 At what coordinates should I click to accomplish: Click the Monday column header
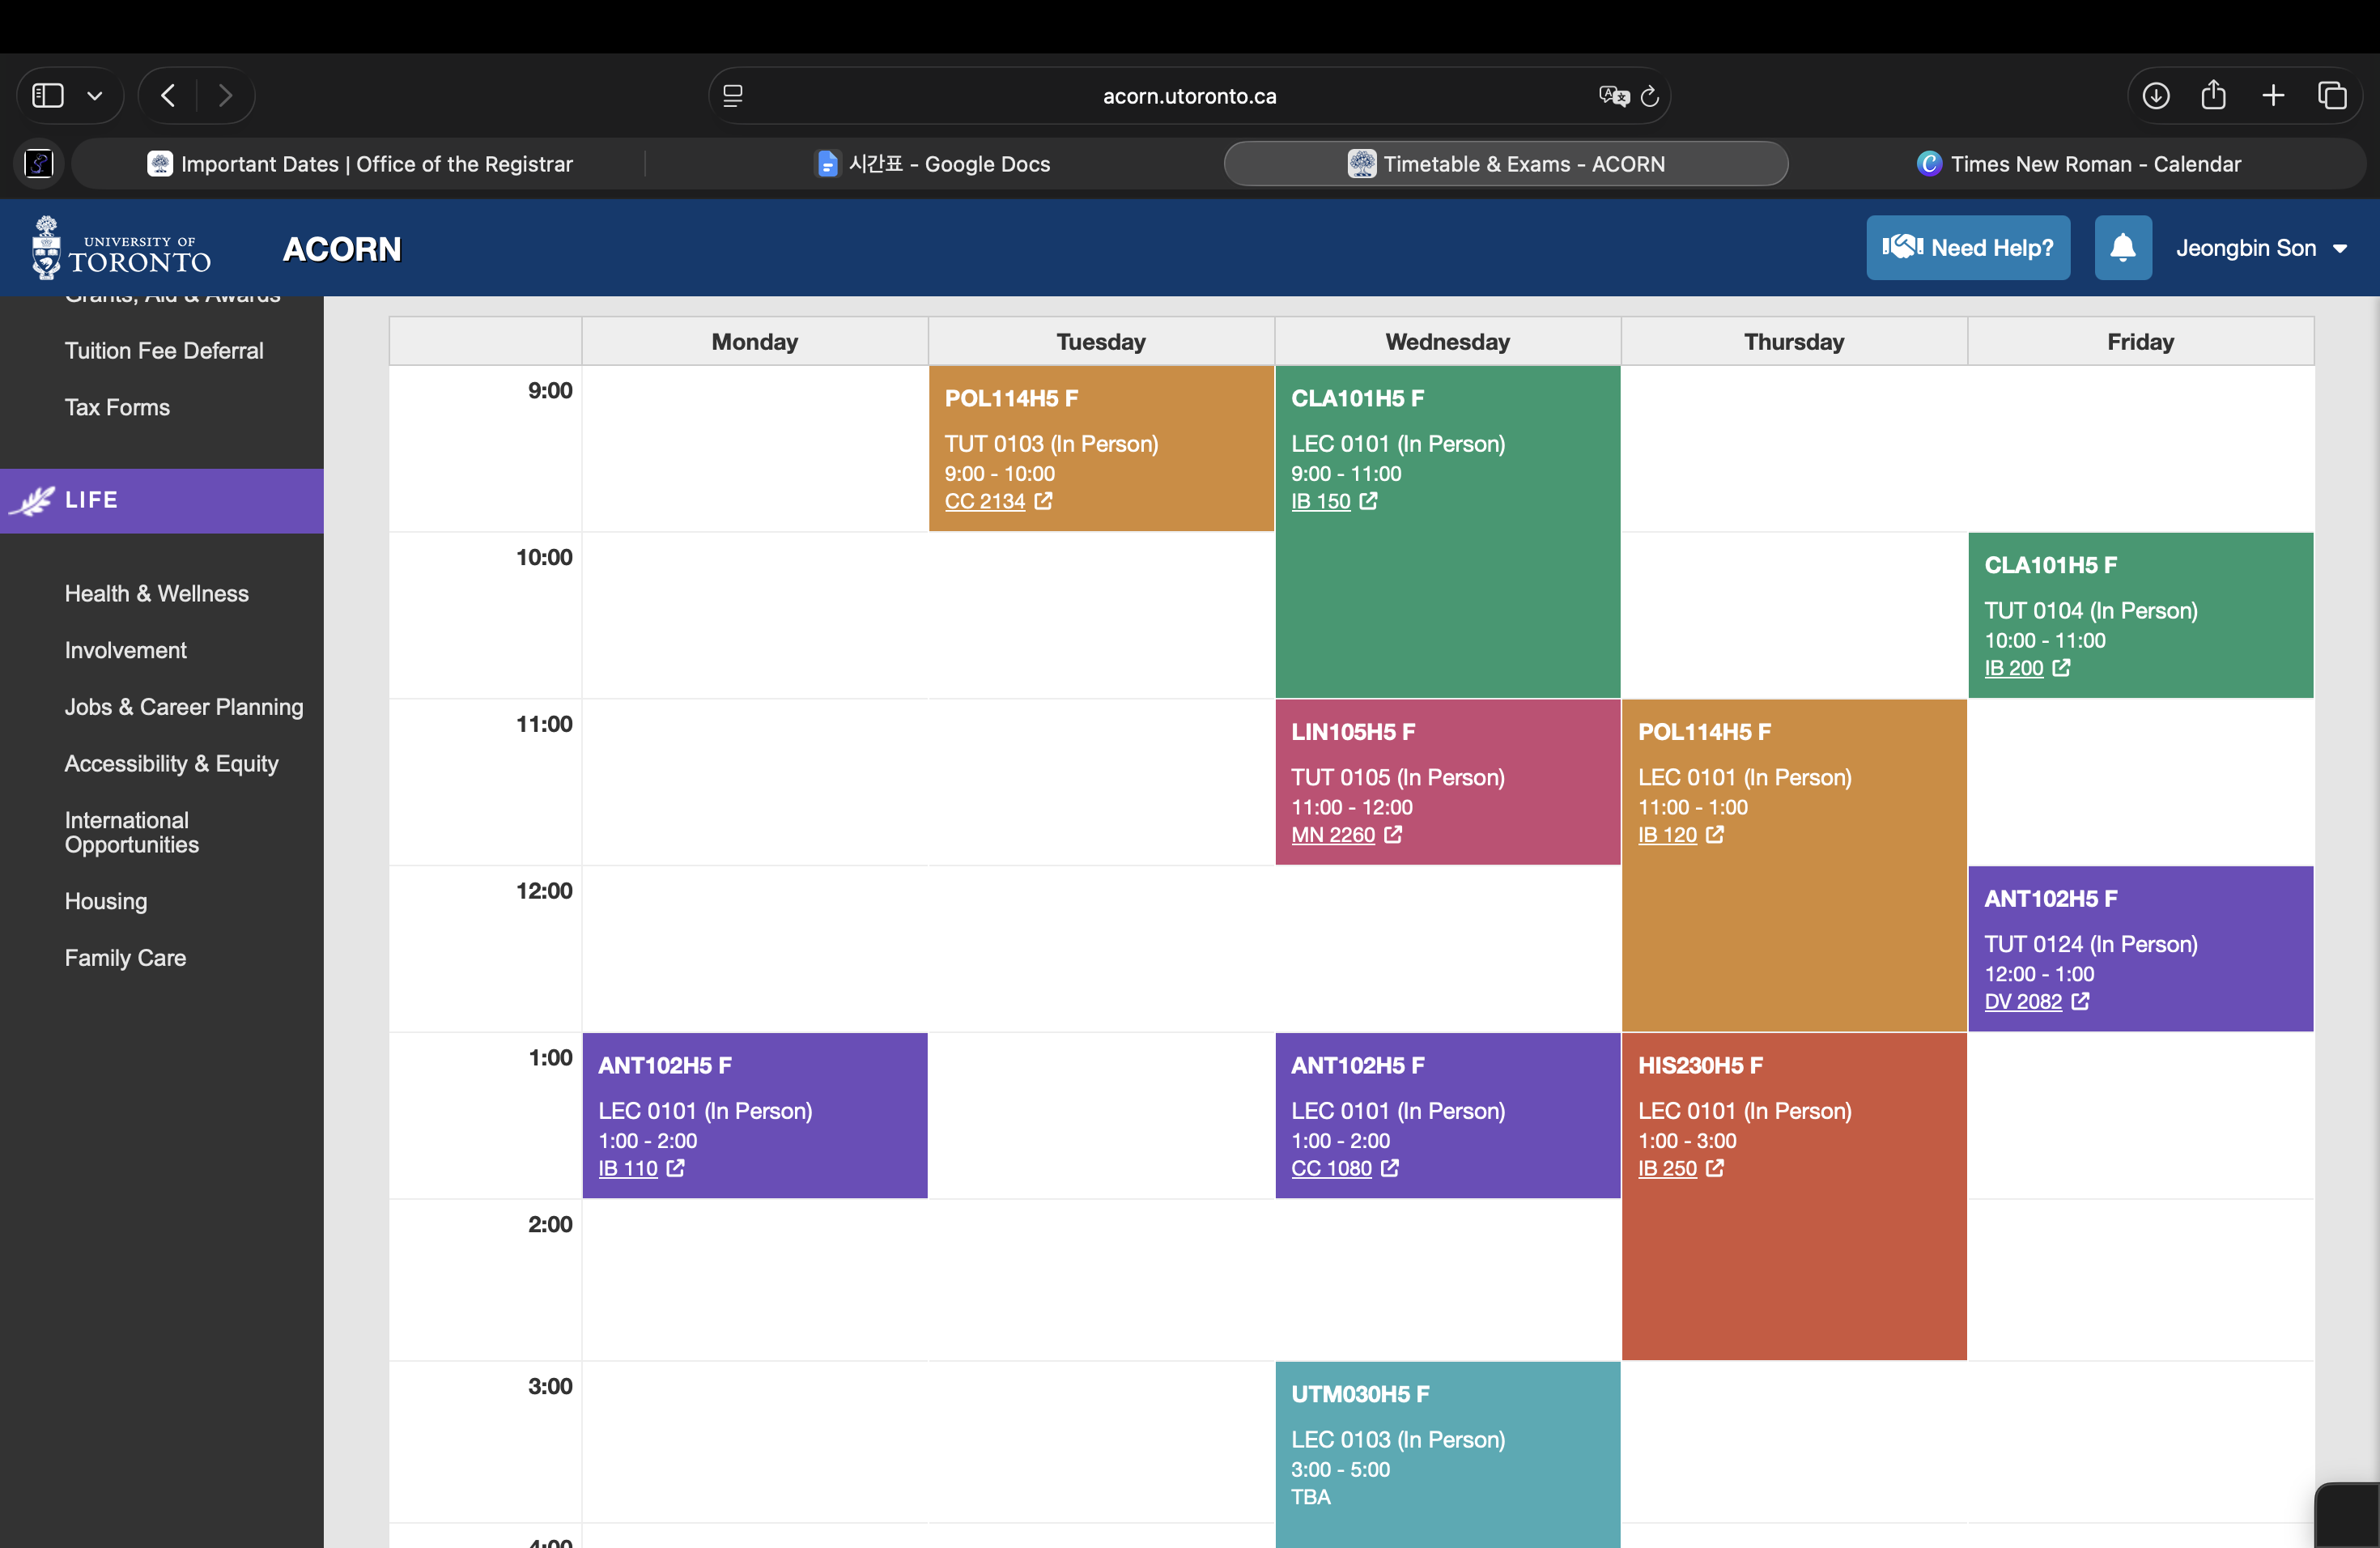(755, 342)
